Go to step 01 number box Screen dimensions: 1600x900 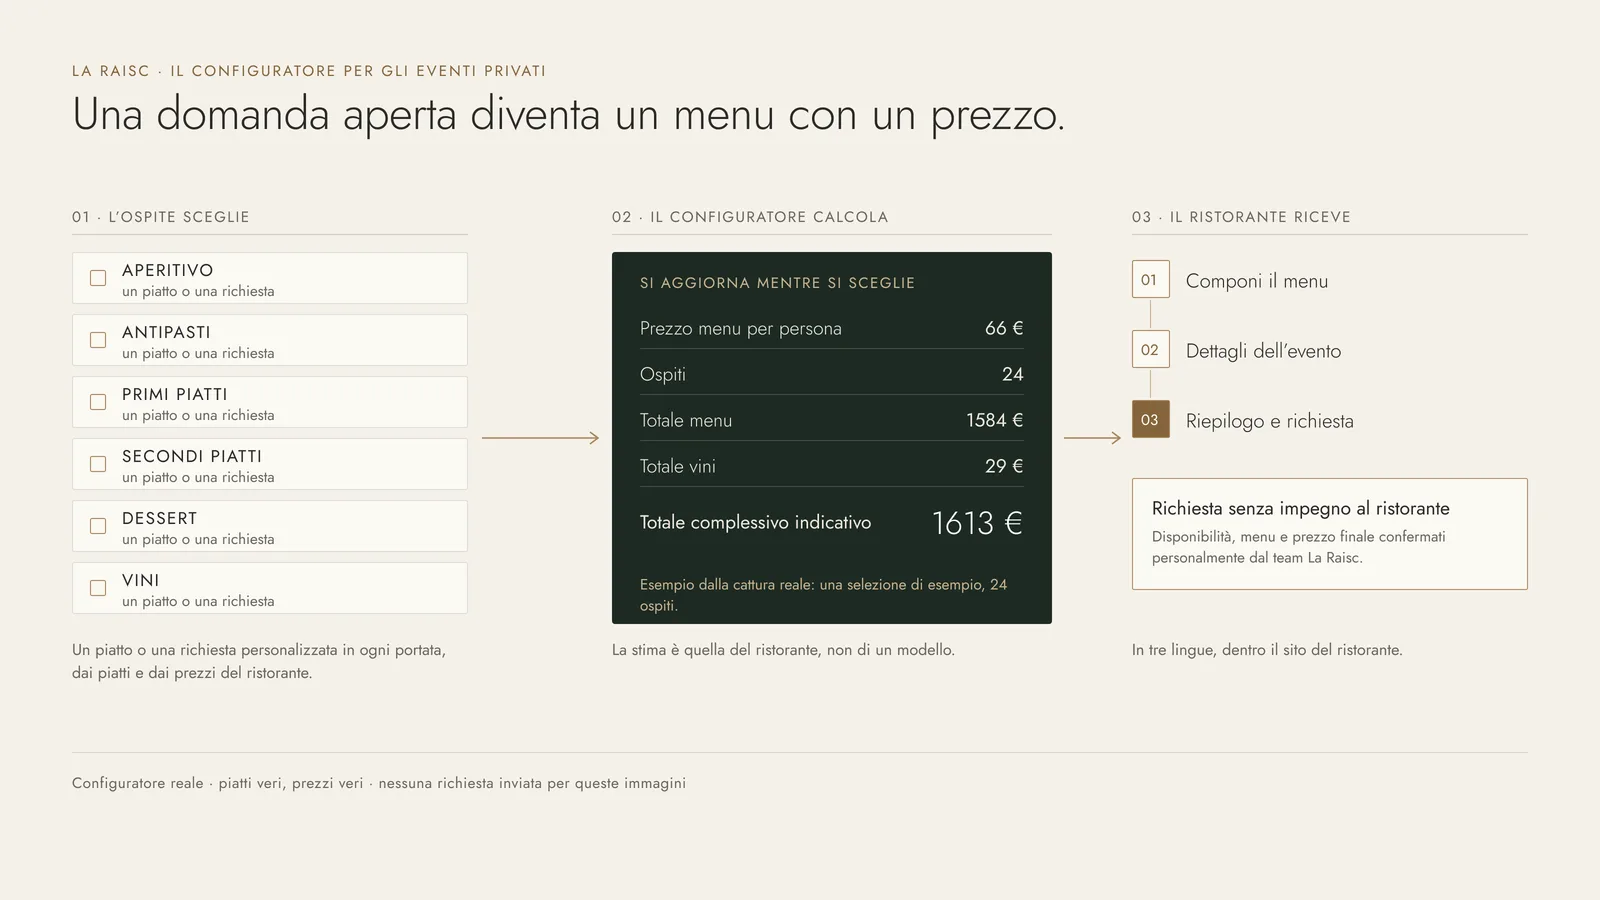[x=1150, y=280]
